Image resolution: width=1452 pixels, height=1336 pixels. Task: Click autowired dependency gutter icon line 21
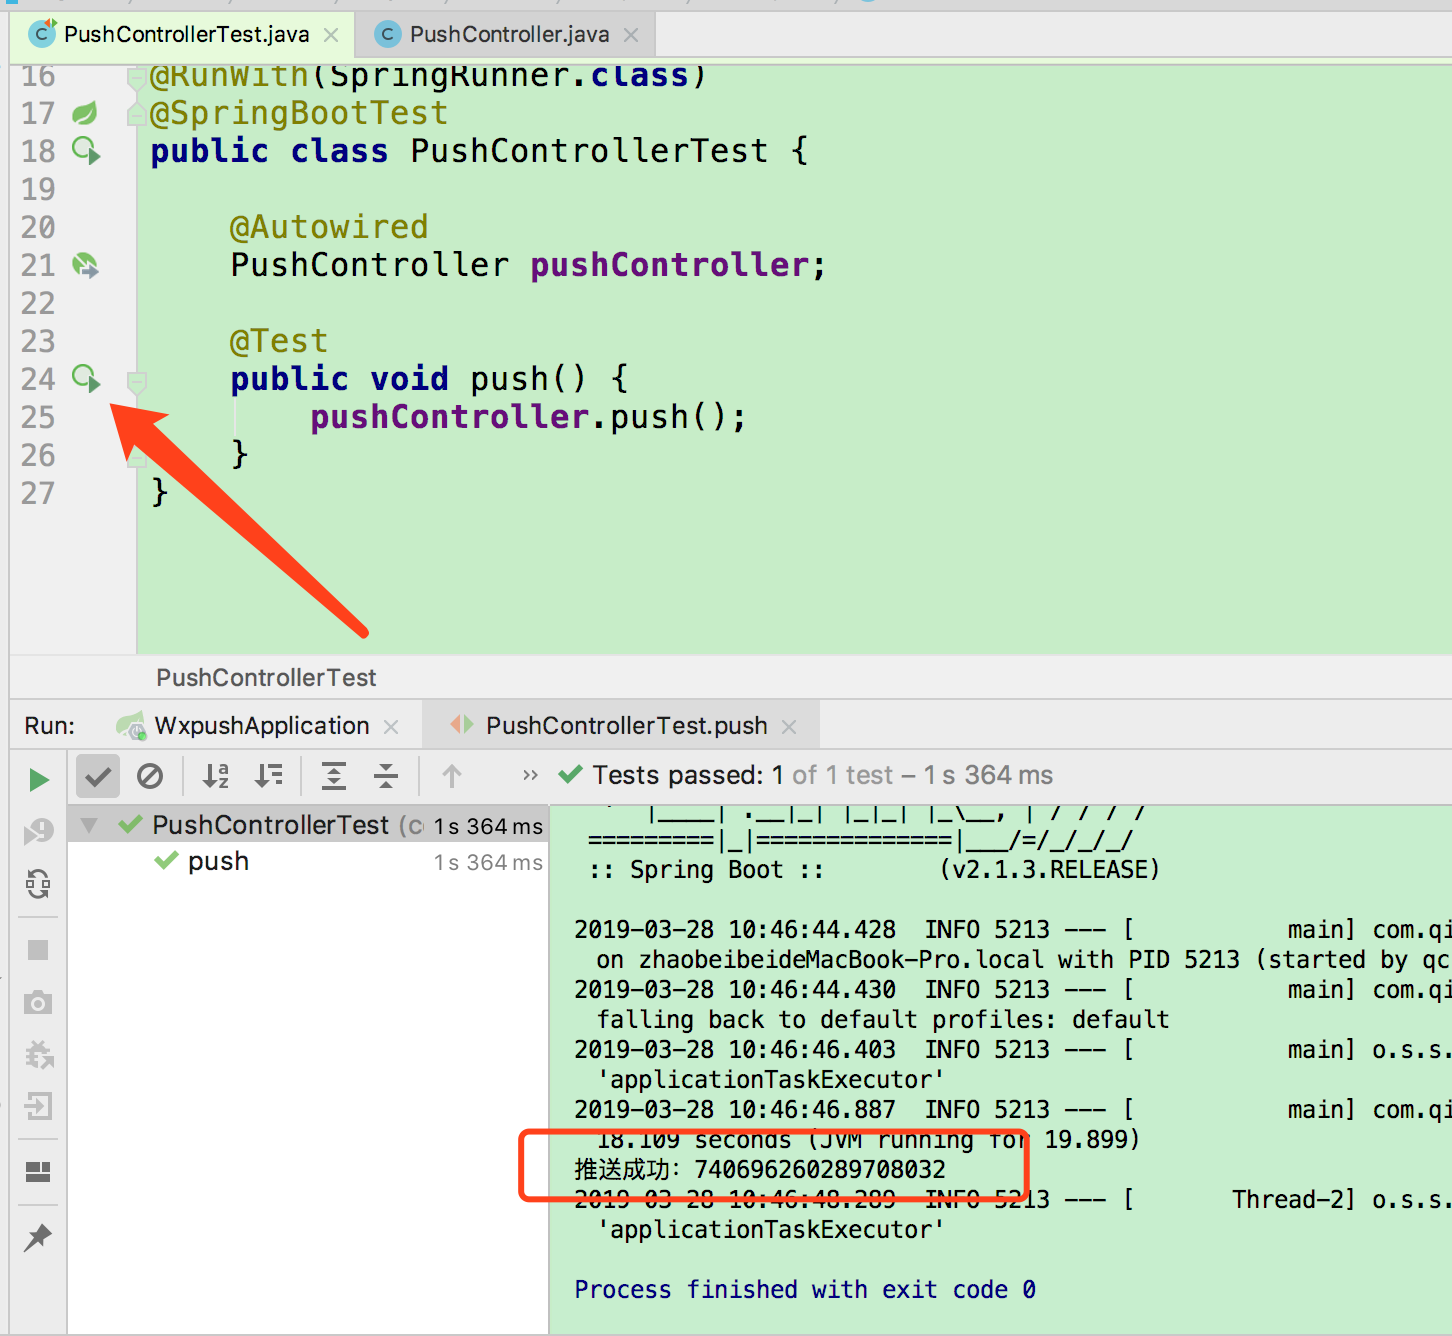tap(86, 265)
